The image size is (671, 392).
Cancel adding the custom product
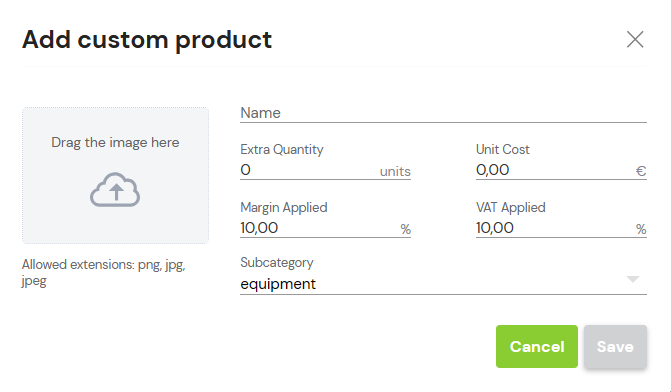pyautogui.click(x=537, y=346)
